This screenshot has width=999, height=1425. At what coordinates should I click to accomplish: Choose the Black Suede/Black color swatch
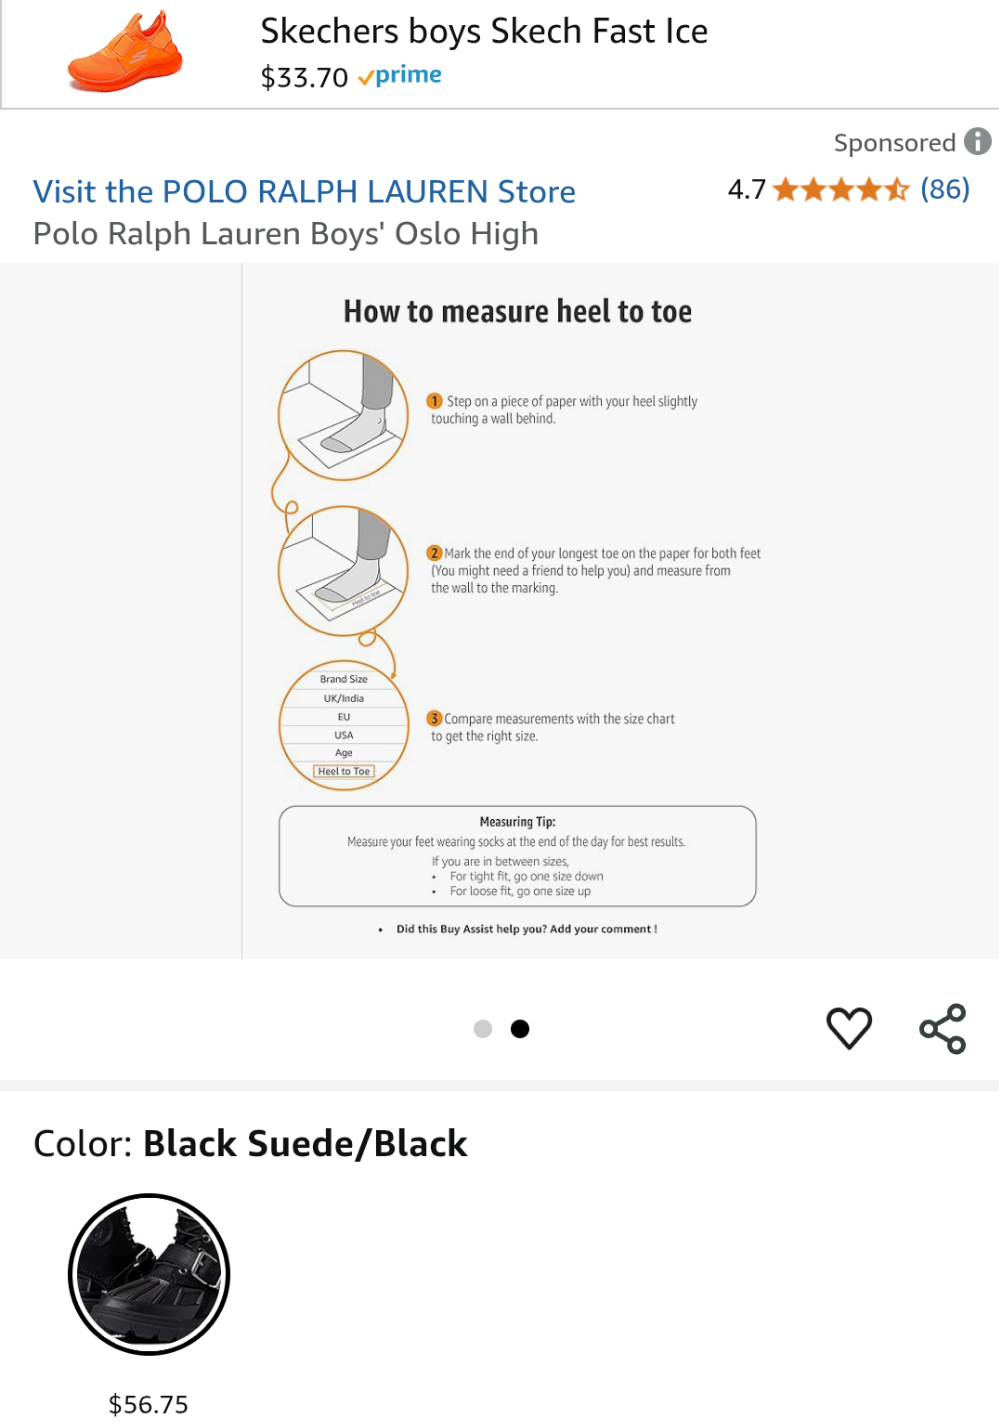coord(149,1274)
